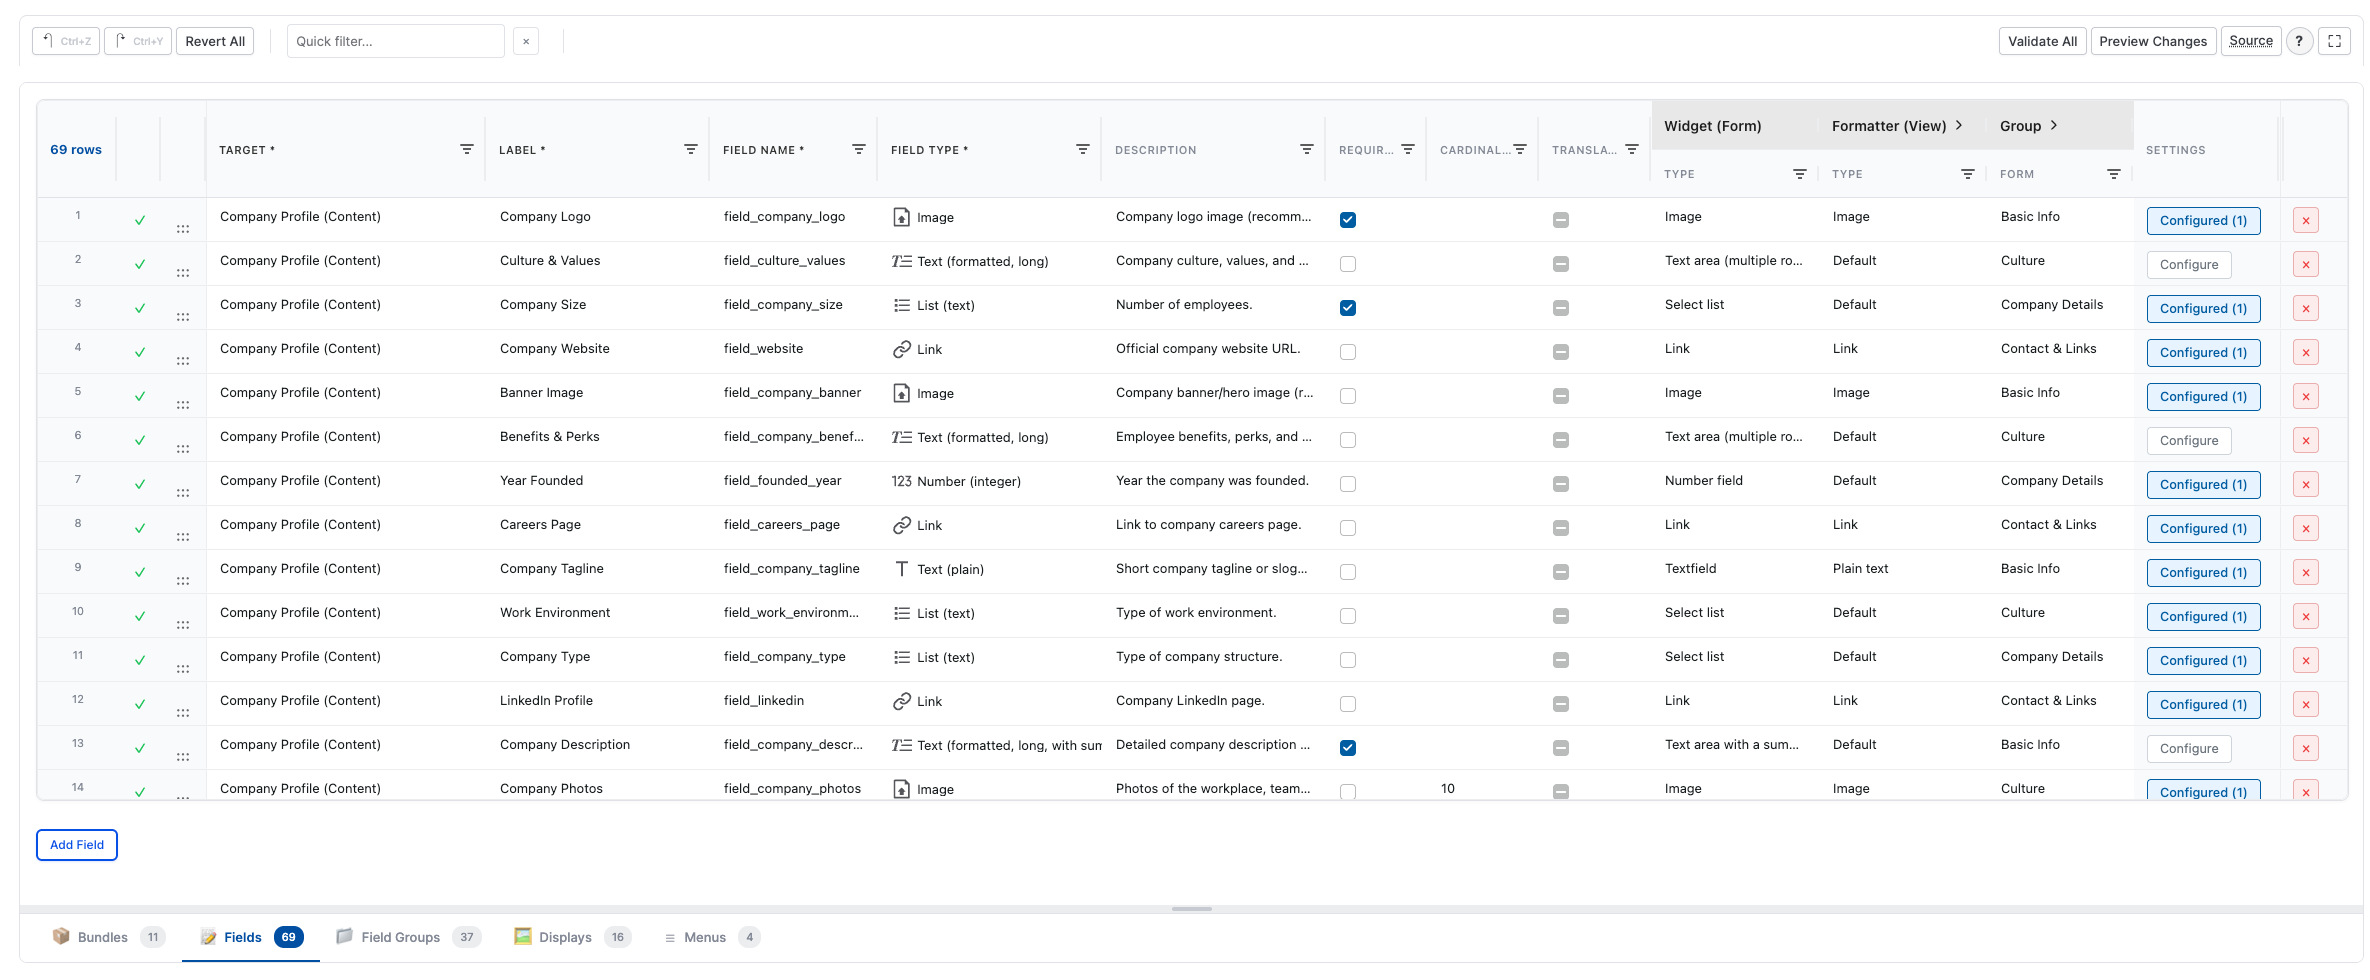Expand the Group column group

2054,125
